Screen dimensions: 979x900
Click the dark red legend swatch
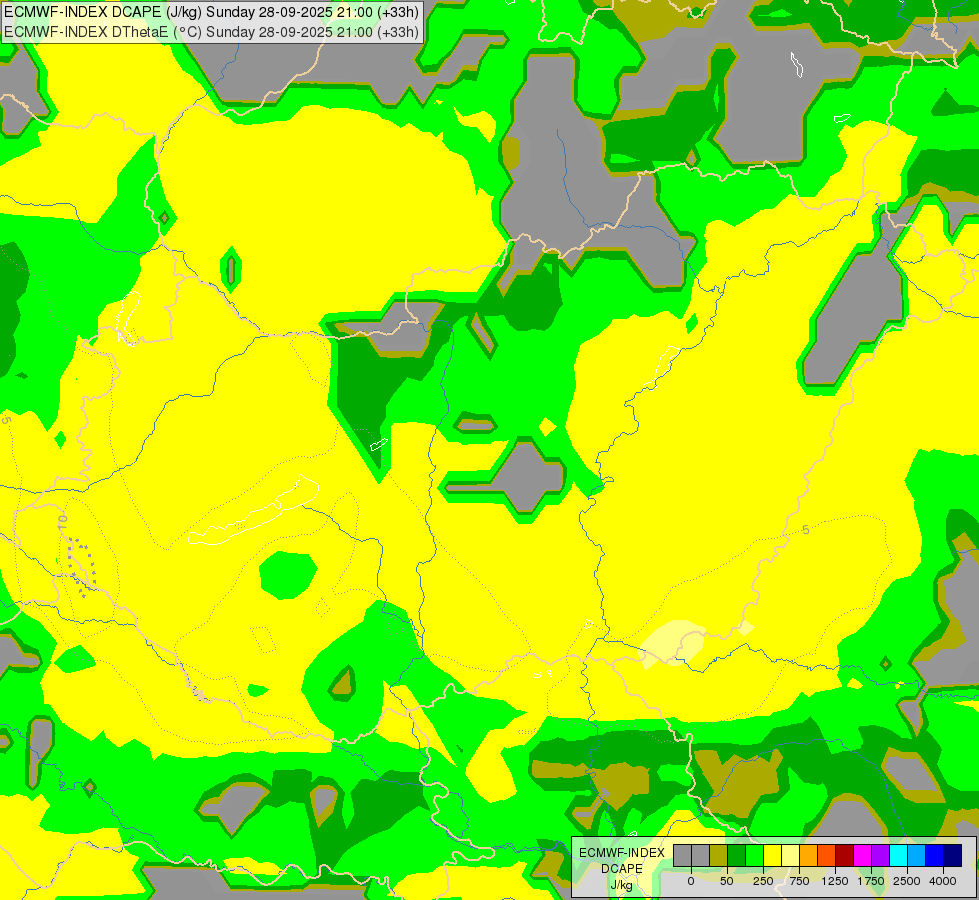845,856
